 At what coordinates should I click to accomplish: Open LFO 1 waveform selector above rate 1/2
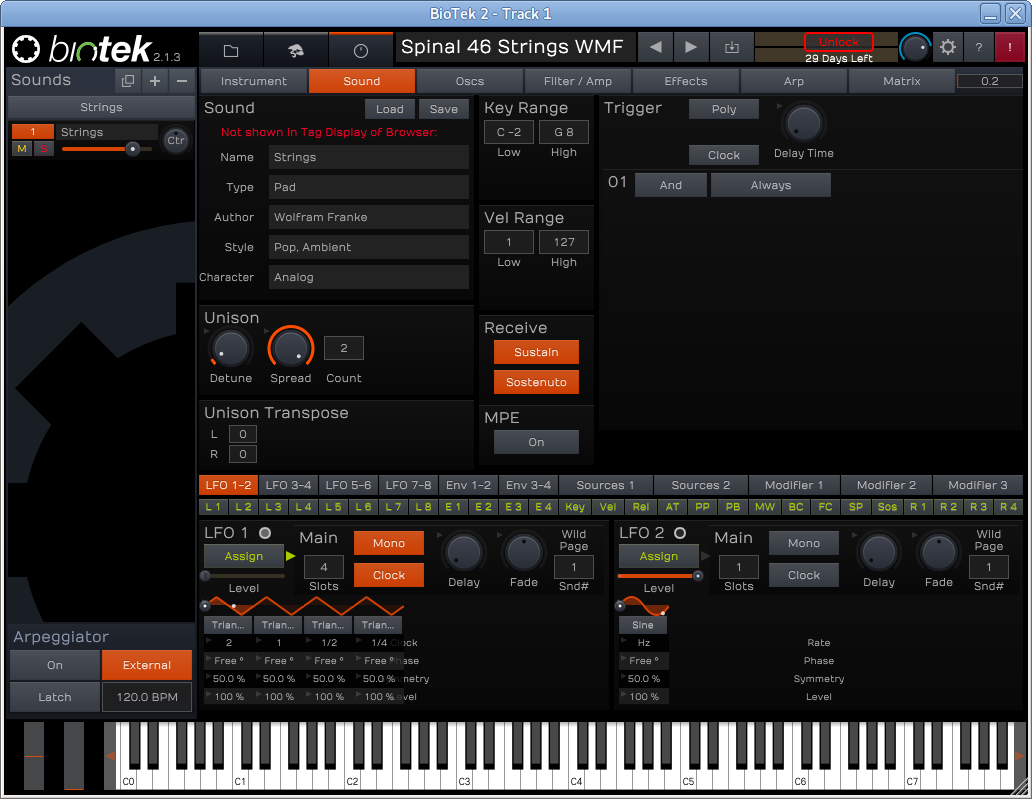(x=328, y=625)
